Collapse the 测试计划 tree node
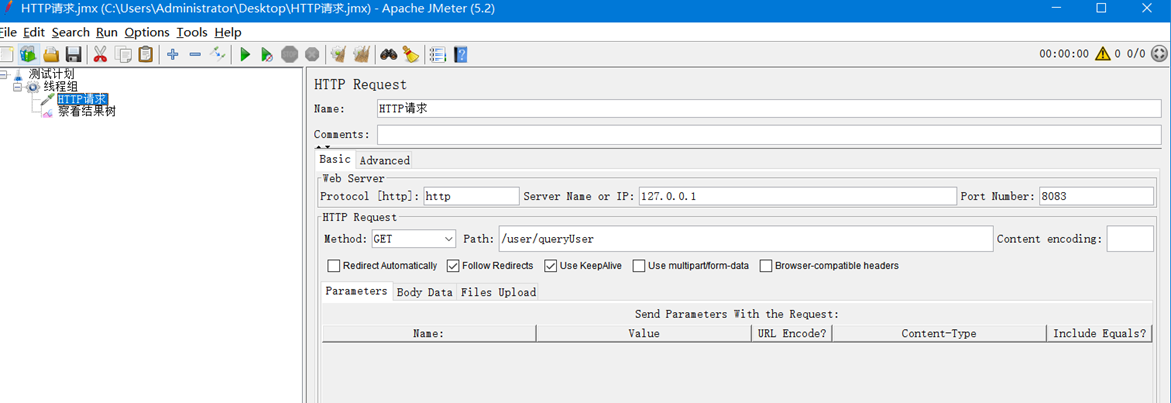This screenshot has width=1171, height=403. (4, 75)
